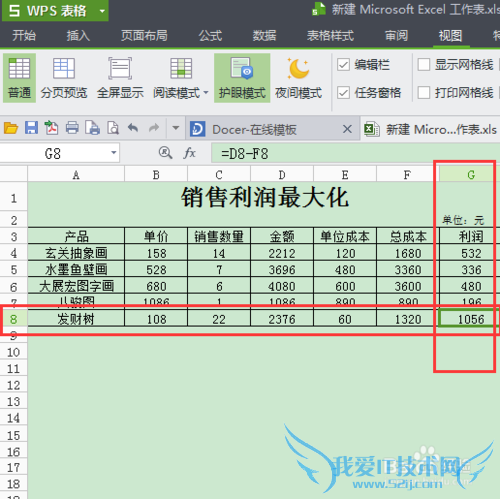The width and height of the screenshot is (500, 499).
Task: Click the fx insert function icon
Action: (x=189, y=153)
